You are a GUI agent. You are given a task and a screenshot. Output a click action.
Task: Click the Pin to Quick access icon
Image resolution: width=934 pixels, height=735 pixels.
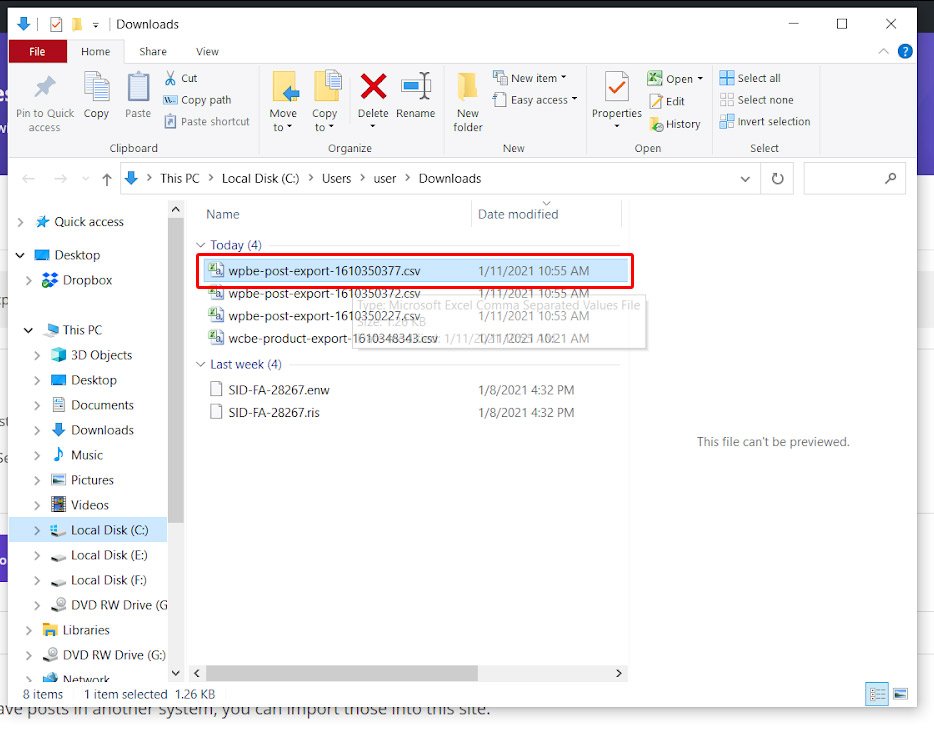click(x=45, y=88)
